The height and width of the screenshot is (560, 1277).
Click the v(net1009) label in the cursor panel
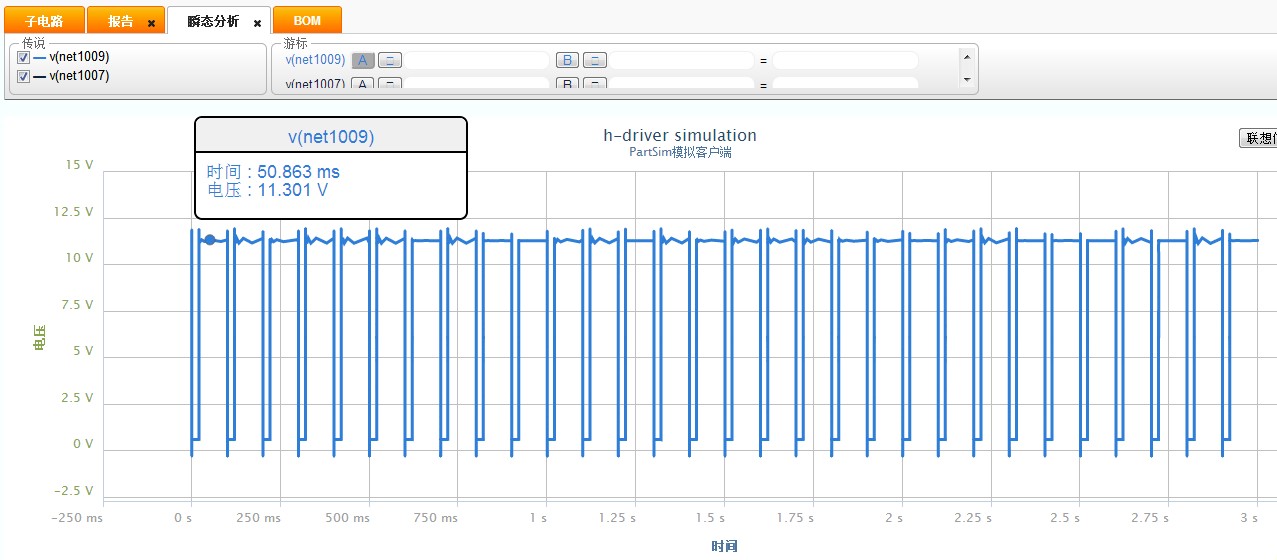point(316,60)
